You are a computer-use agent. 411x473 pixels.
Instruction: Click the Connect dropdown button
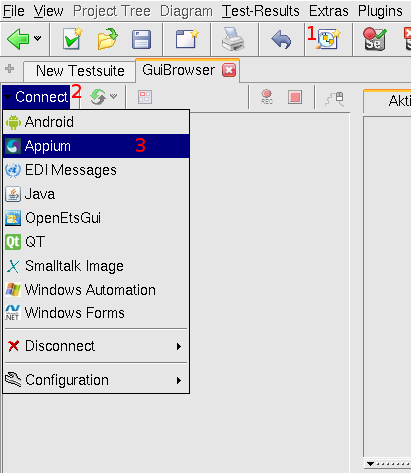coord(36,97)
